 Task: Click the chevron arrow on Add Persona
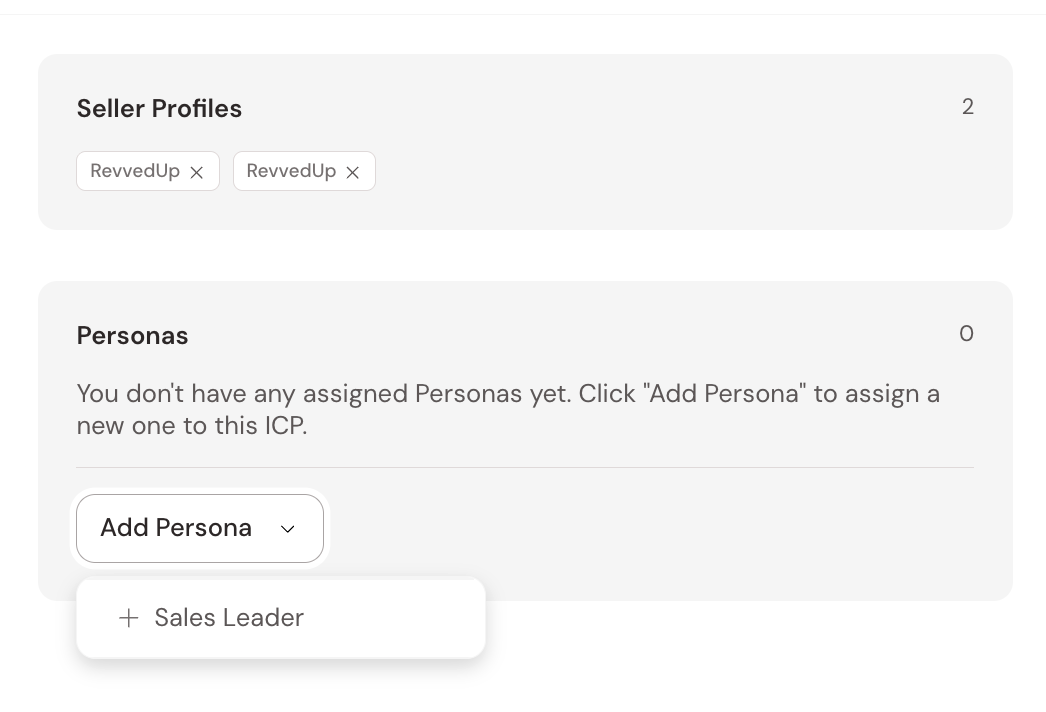(x=288, y=529)
